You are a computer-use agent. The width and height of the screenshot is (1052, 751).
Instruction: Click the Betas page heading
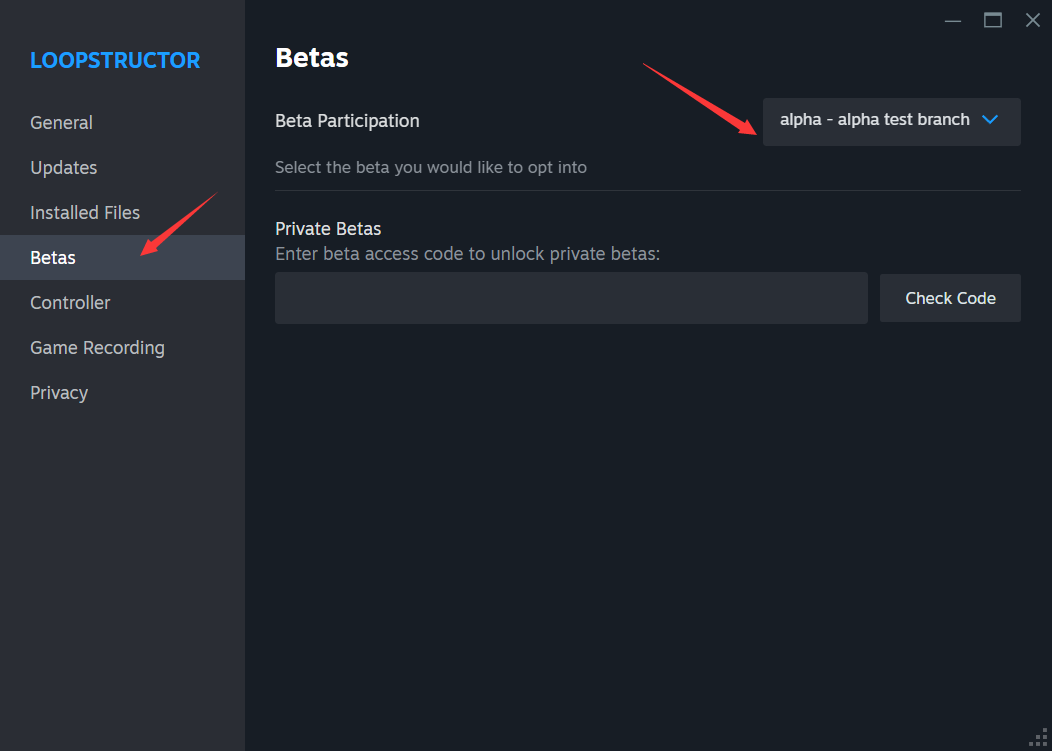click(312, 58)
